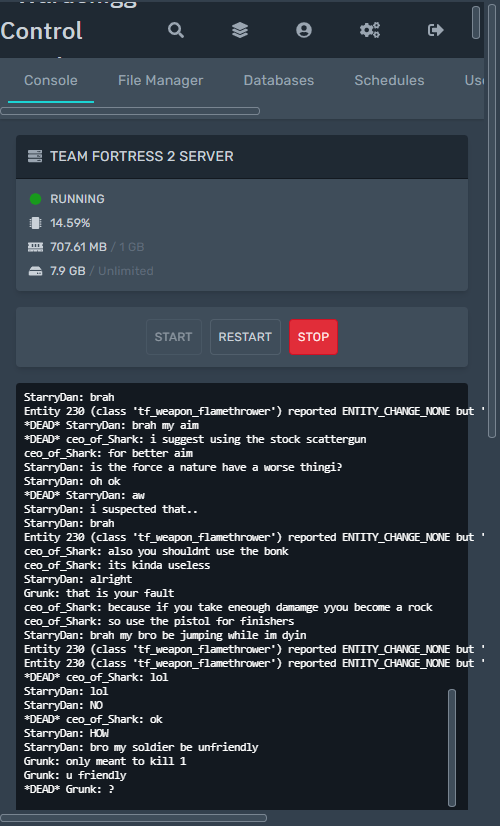This screenshot has height=826, width=500.
Task: Open the account profile icon
Action: click(x=304, y=30)
